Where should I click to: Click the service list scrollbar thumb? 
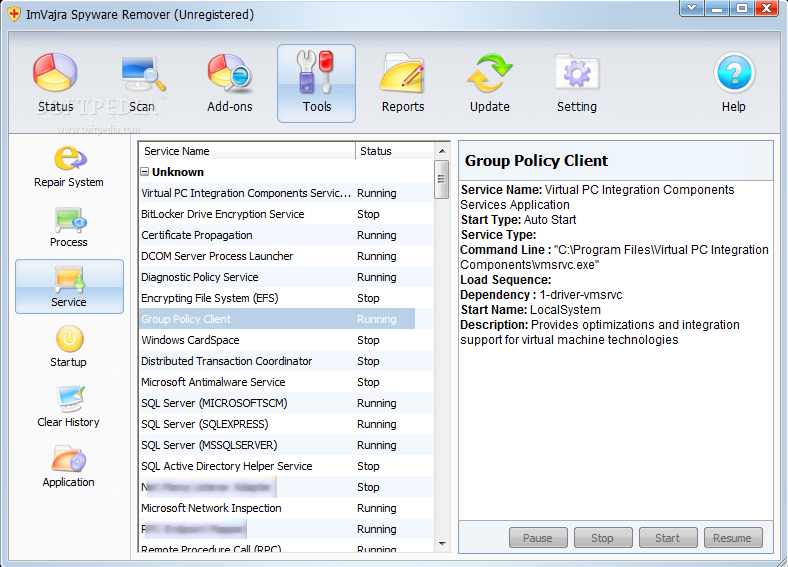(x=442, y=179)
